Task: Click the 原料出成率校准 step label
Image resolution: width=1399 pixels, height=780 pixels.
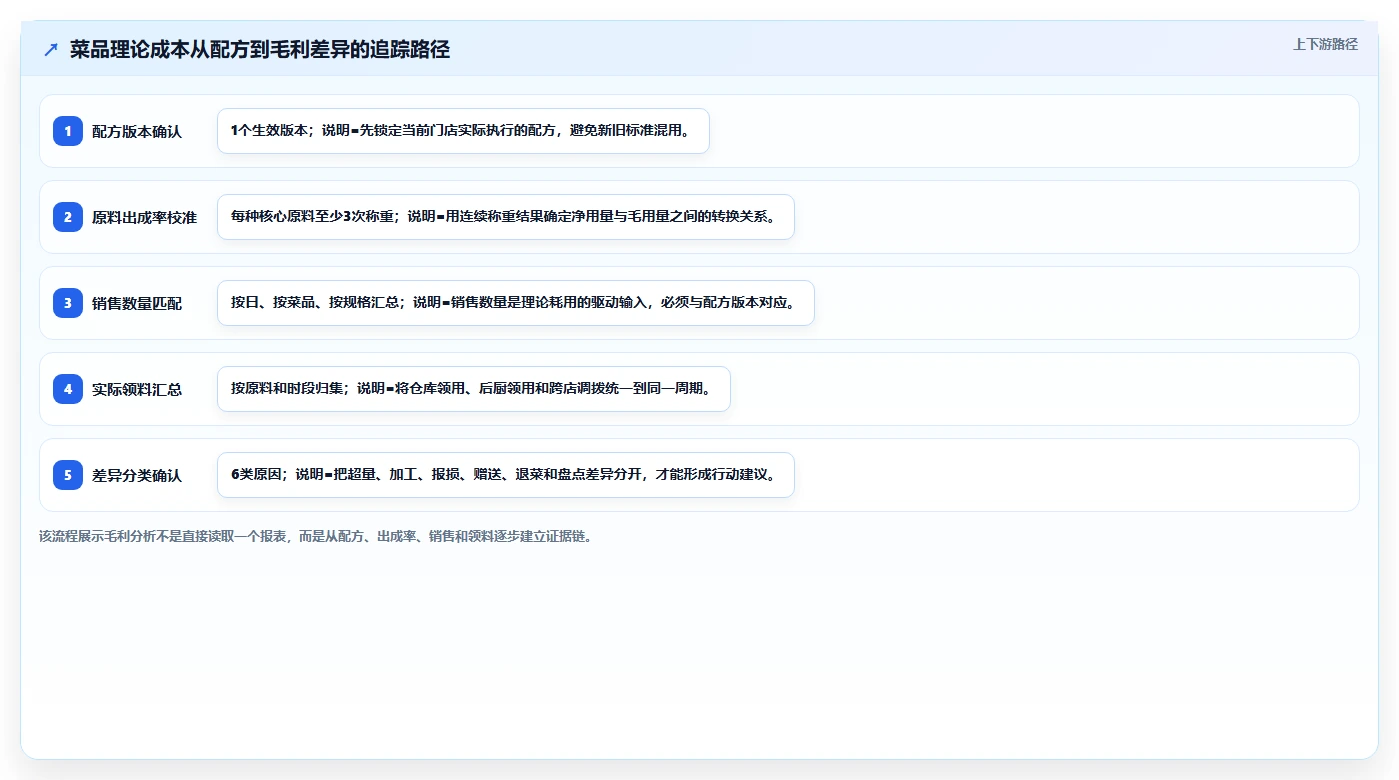Action: pyautogui.click(x=144, y=217)
